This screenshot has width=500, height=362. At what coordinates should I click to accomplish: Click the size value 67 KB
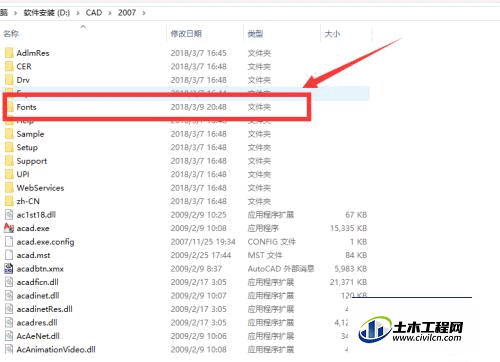click(356, 215)
